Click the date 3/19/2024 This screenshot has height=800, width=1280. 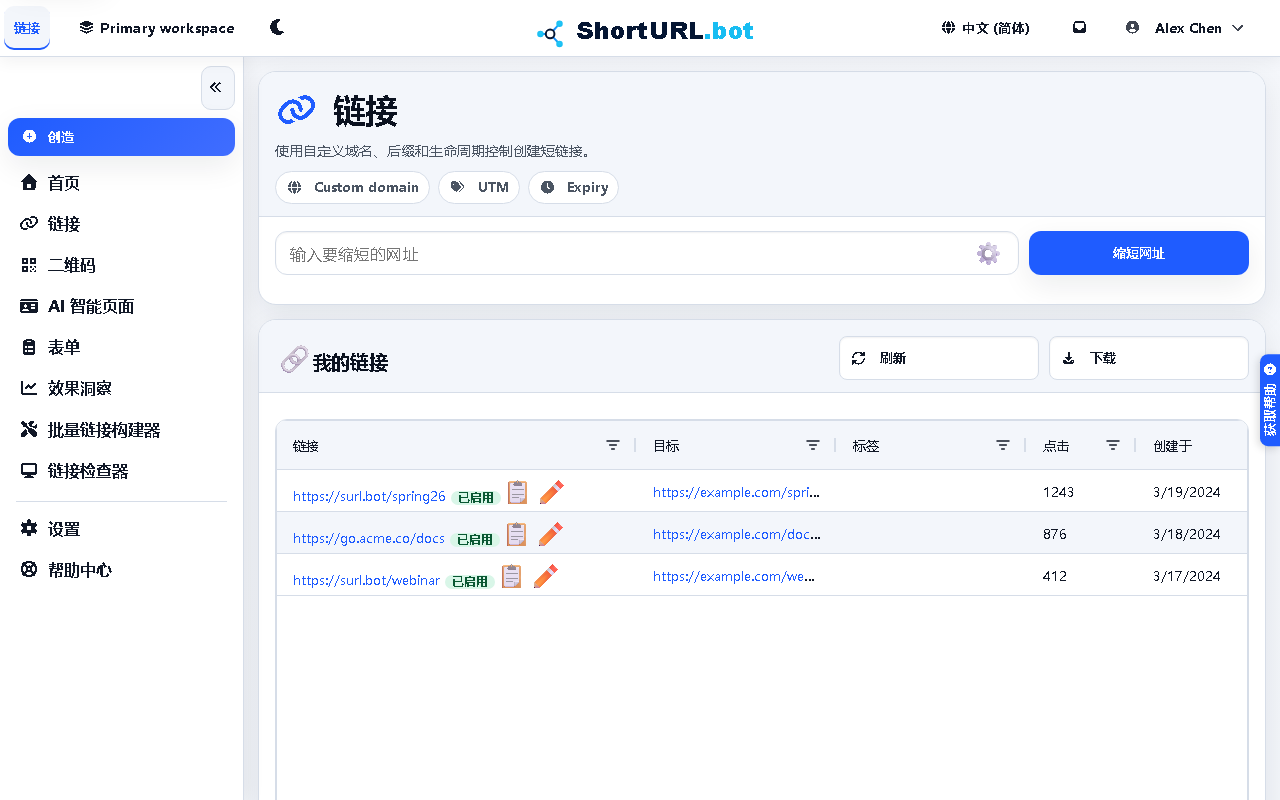pos(1187,492)
